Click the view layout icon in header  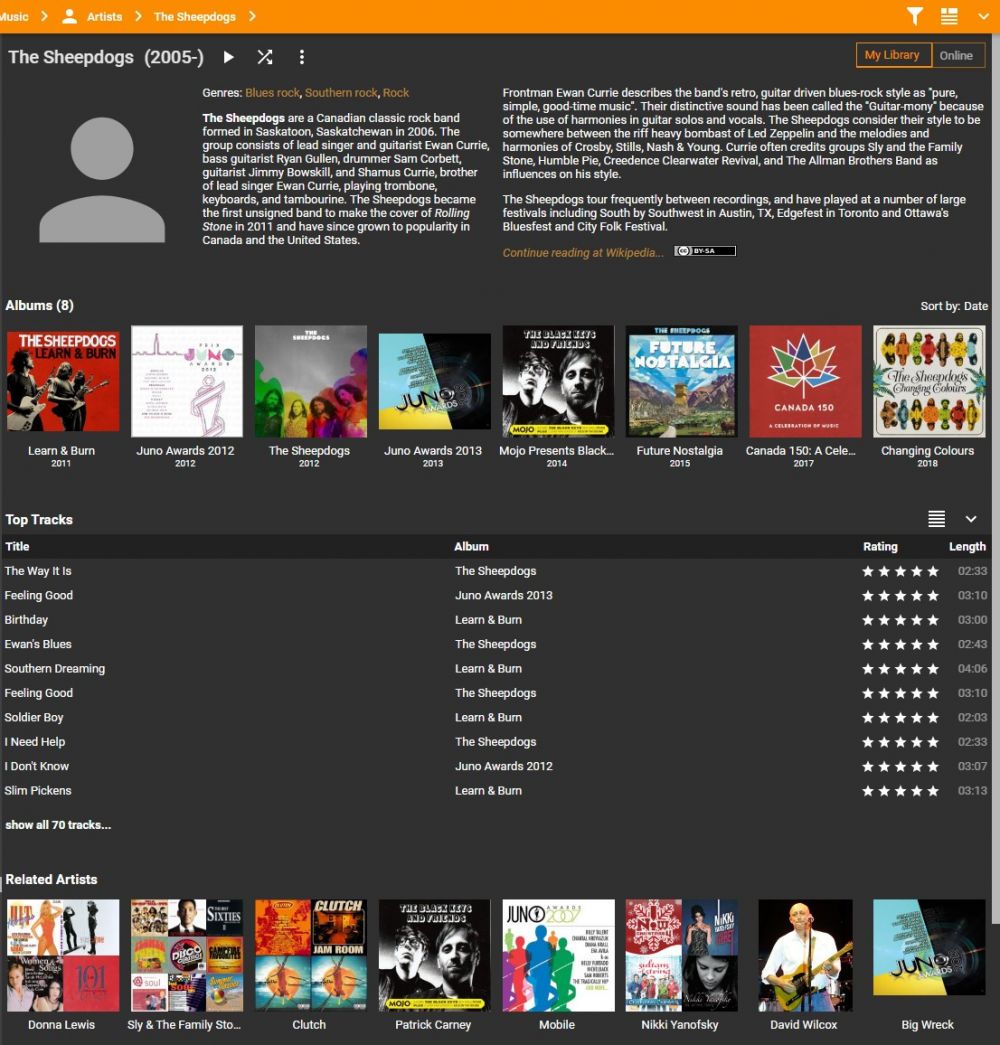tap(949, 16)
